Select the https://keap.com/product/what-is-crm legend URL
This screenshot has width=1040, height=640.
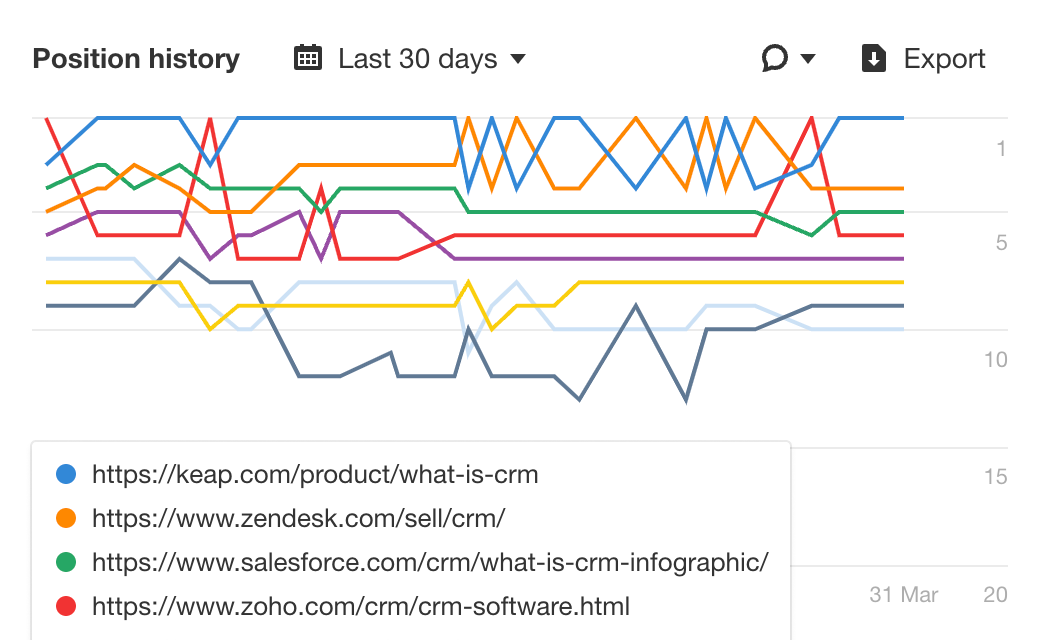tap(315, 475)
